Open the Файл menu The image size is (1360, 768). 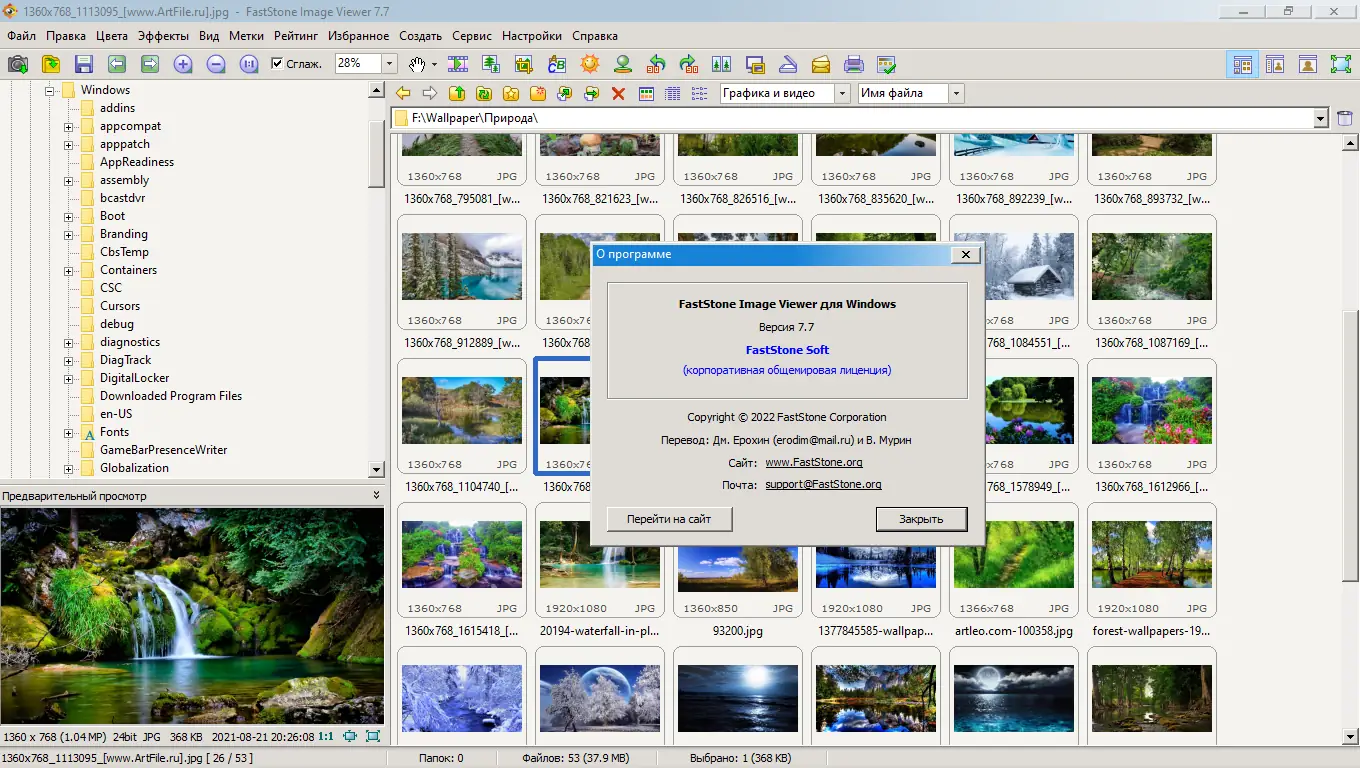click(x=21, y=36)
